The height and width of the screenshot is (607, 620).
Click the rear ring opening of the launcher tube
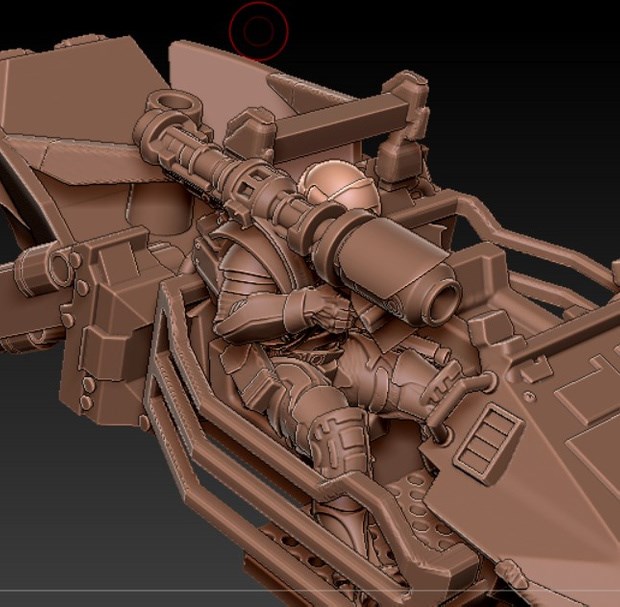(174, 101)
